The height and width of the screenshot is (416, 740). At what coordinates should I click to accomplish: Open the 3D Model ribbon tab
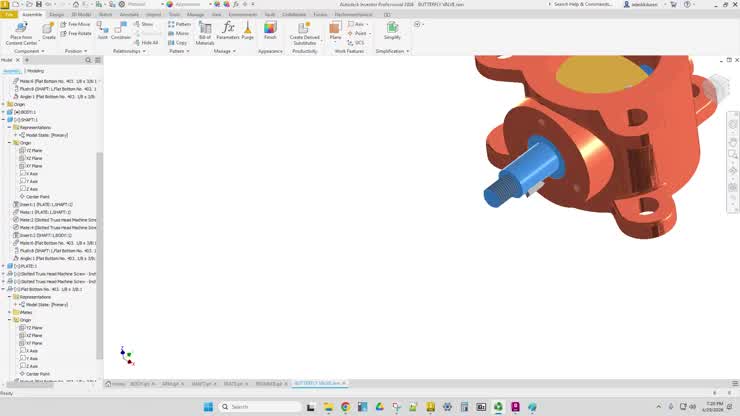[x=81, y=15]
